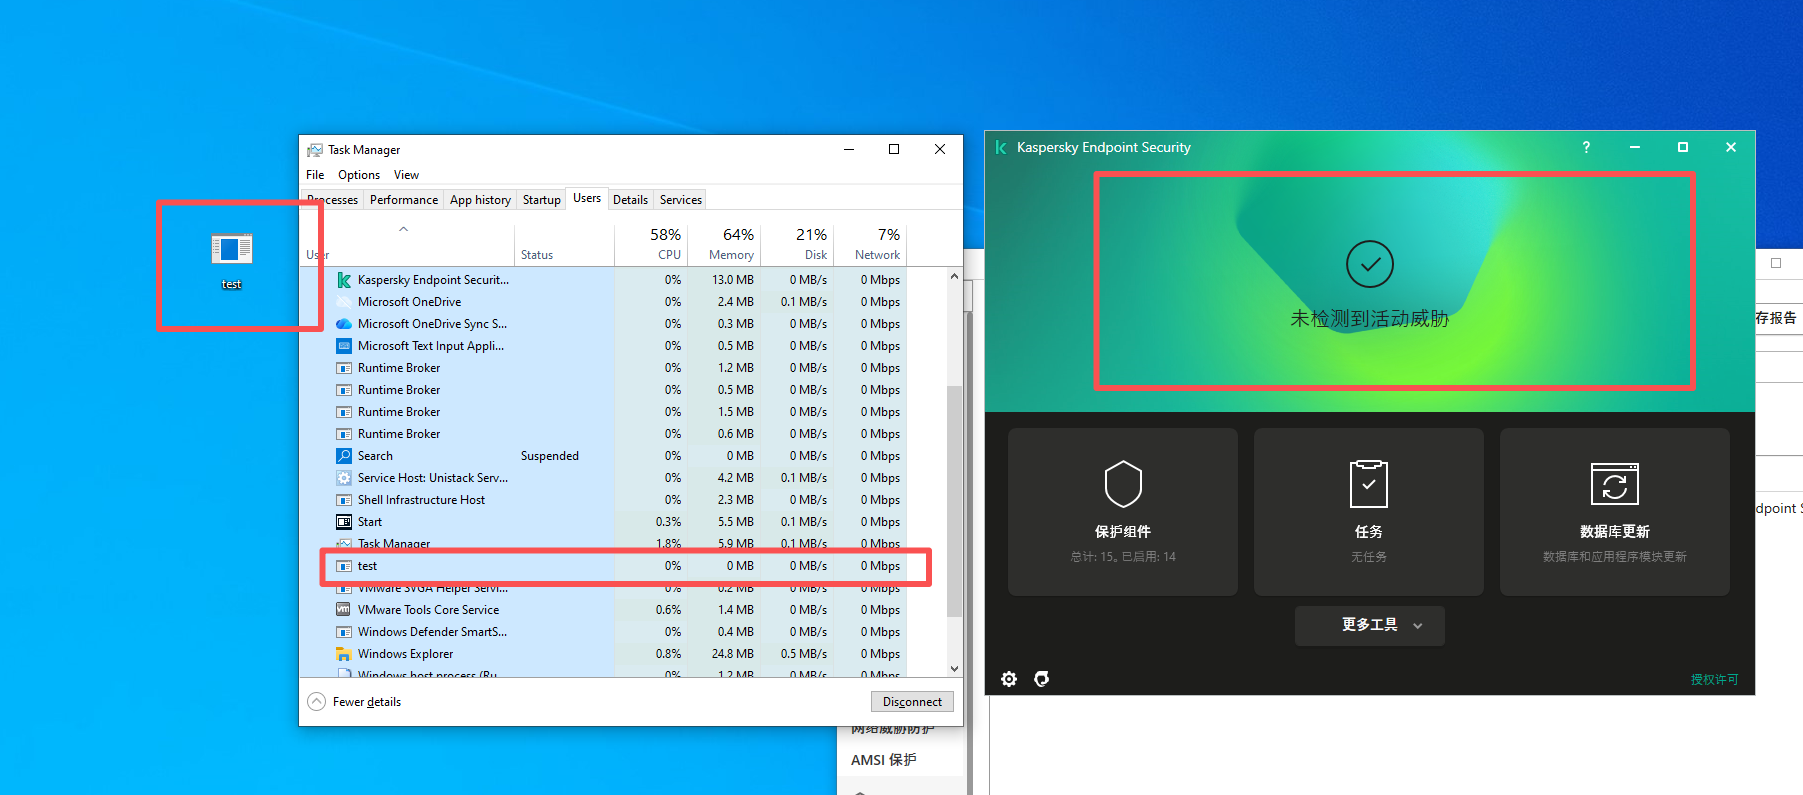The image size is (1803, 795).
Task: Switch to the Details tab
Action: pos(630,200)
